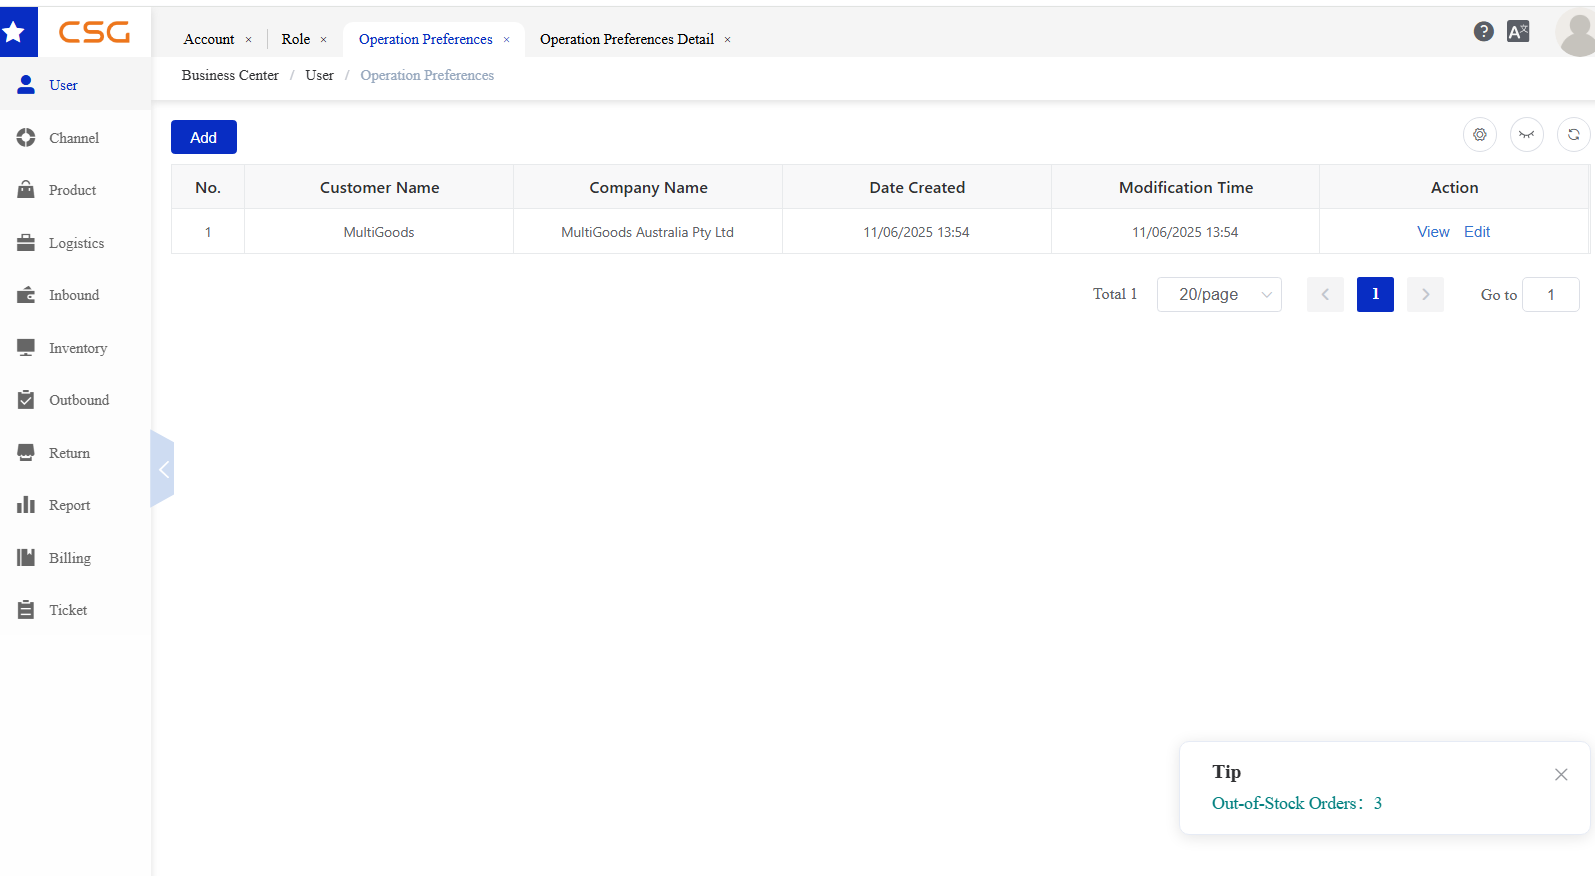Click the Add button
The width and height of the screenshot is (1595, 876).
(x=204, y=137)
